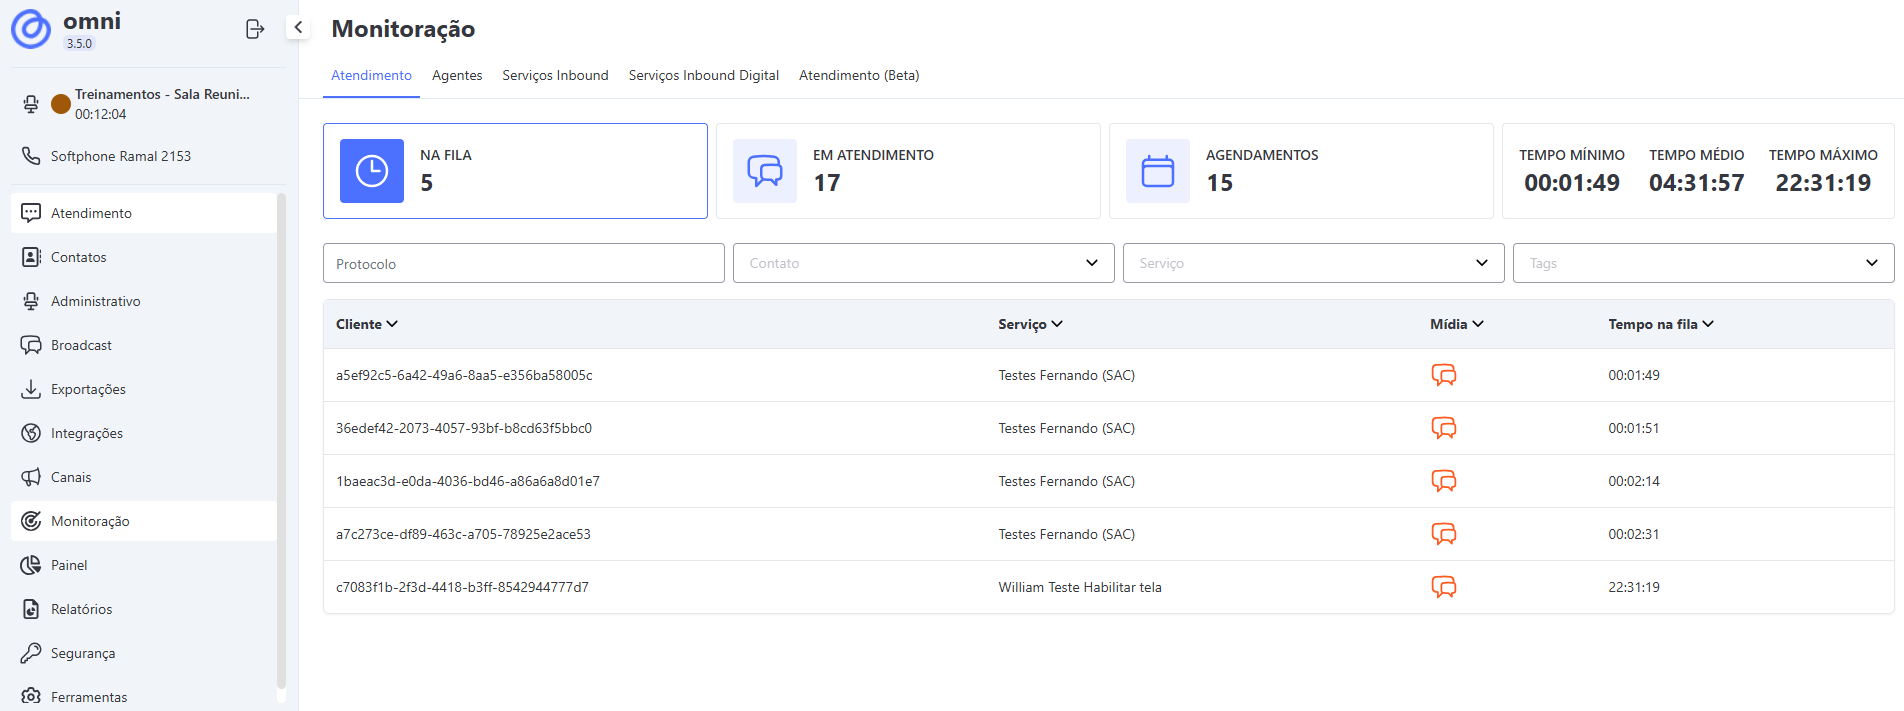Click the omni logo icon
The height and width of the screenshot is (711, 1904).
31,29
